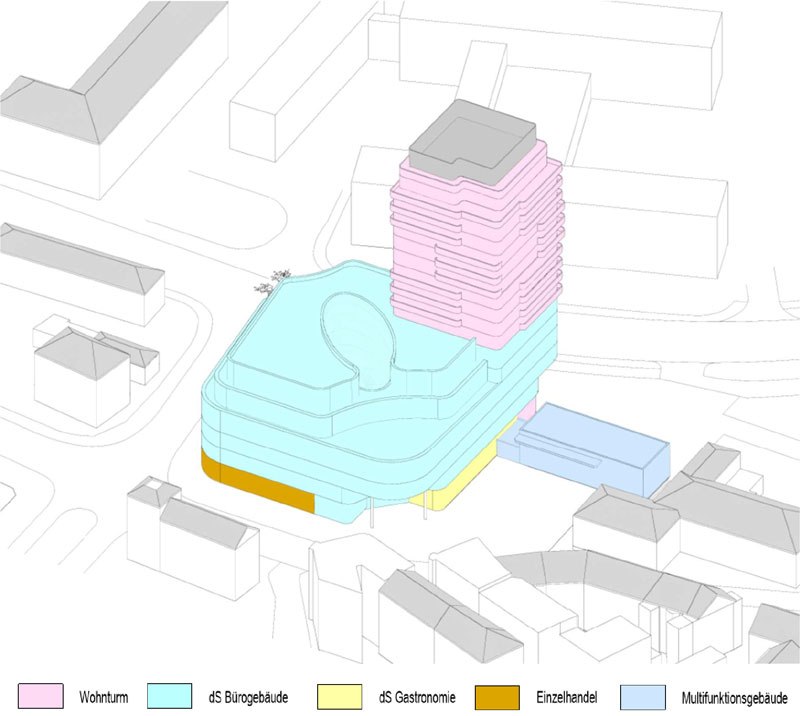The width and height of the screenshot is (800, 716).
Task: Click the pink Wohnturm legend swatch
Action: (40, 695)
